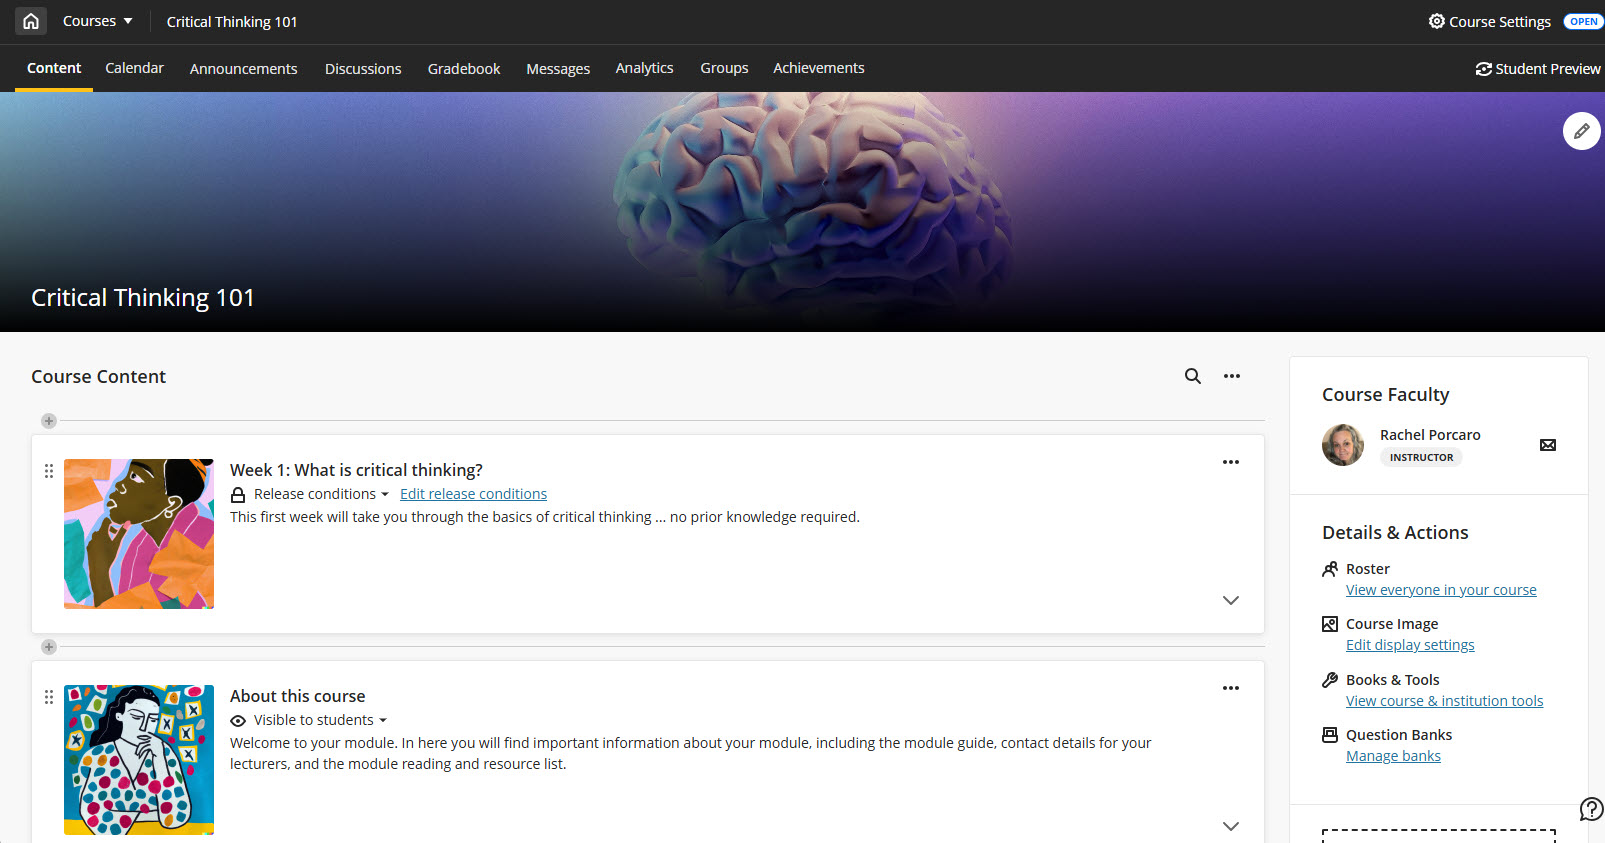Switch to Calendar tab
1605x843 pixels.
pos(134,68)
